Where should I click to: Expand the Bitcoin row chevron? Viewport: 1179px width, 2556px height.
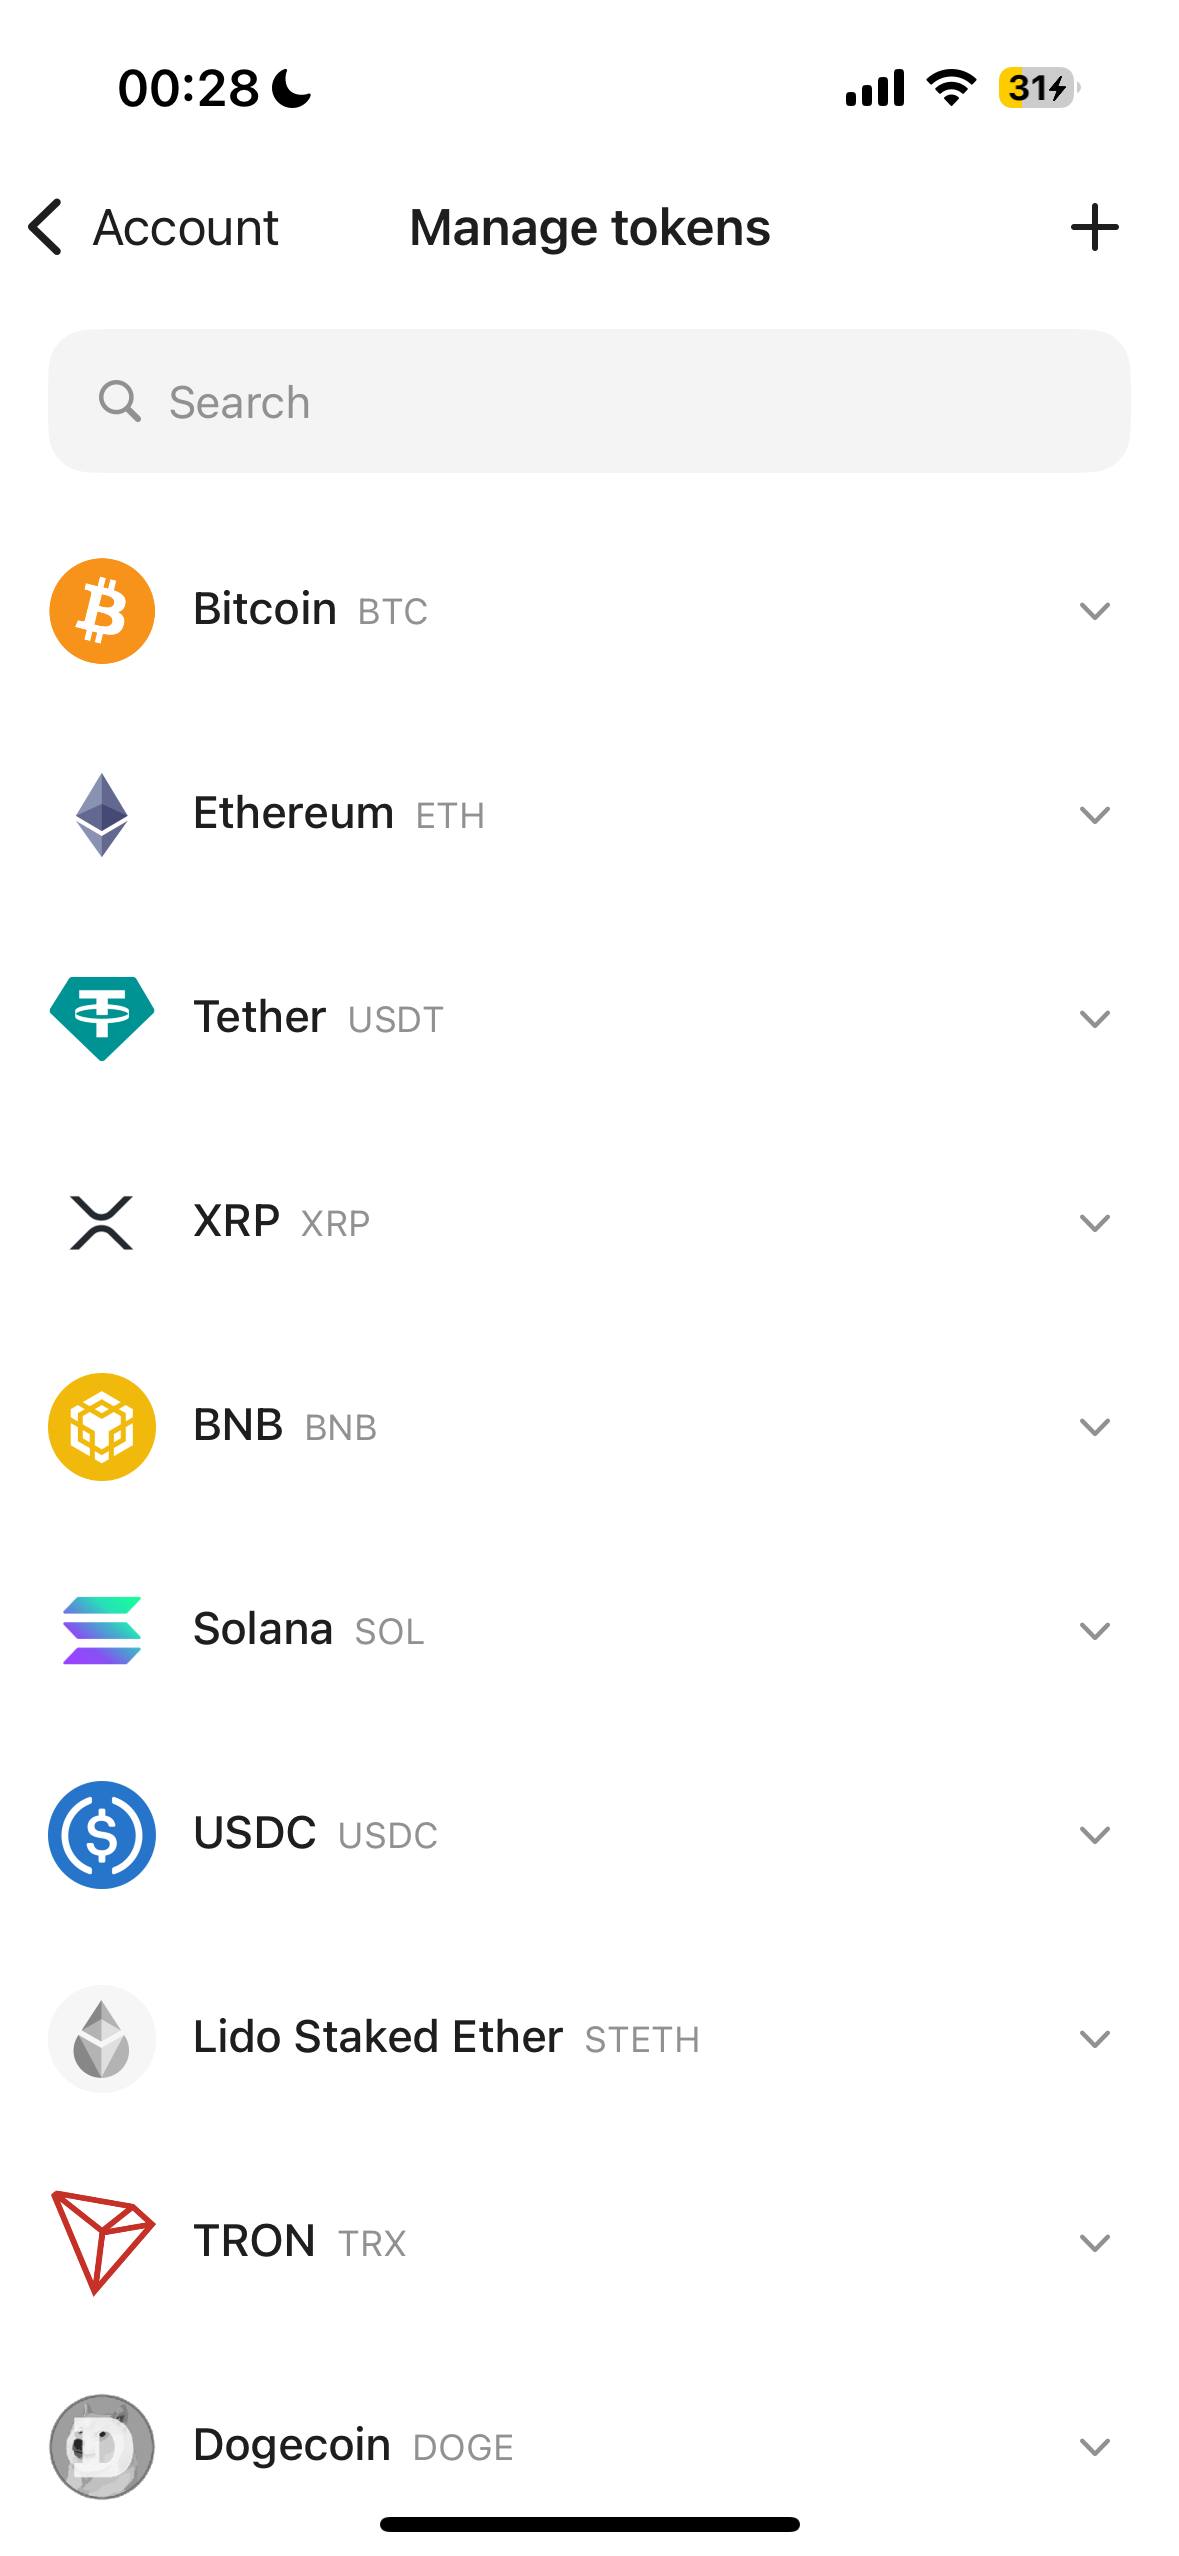[1095, 611]
